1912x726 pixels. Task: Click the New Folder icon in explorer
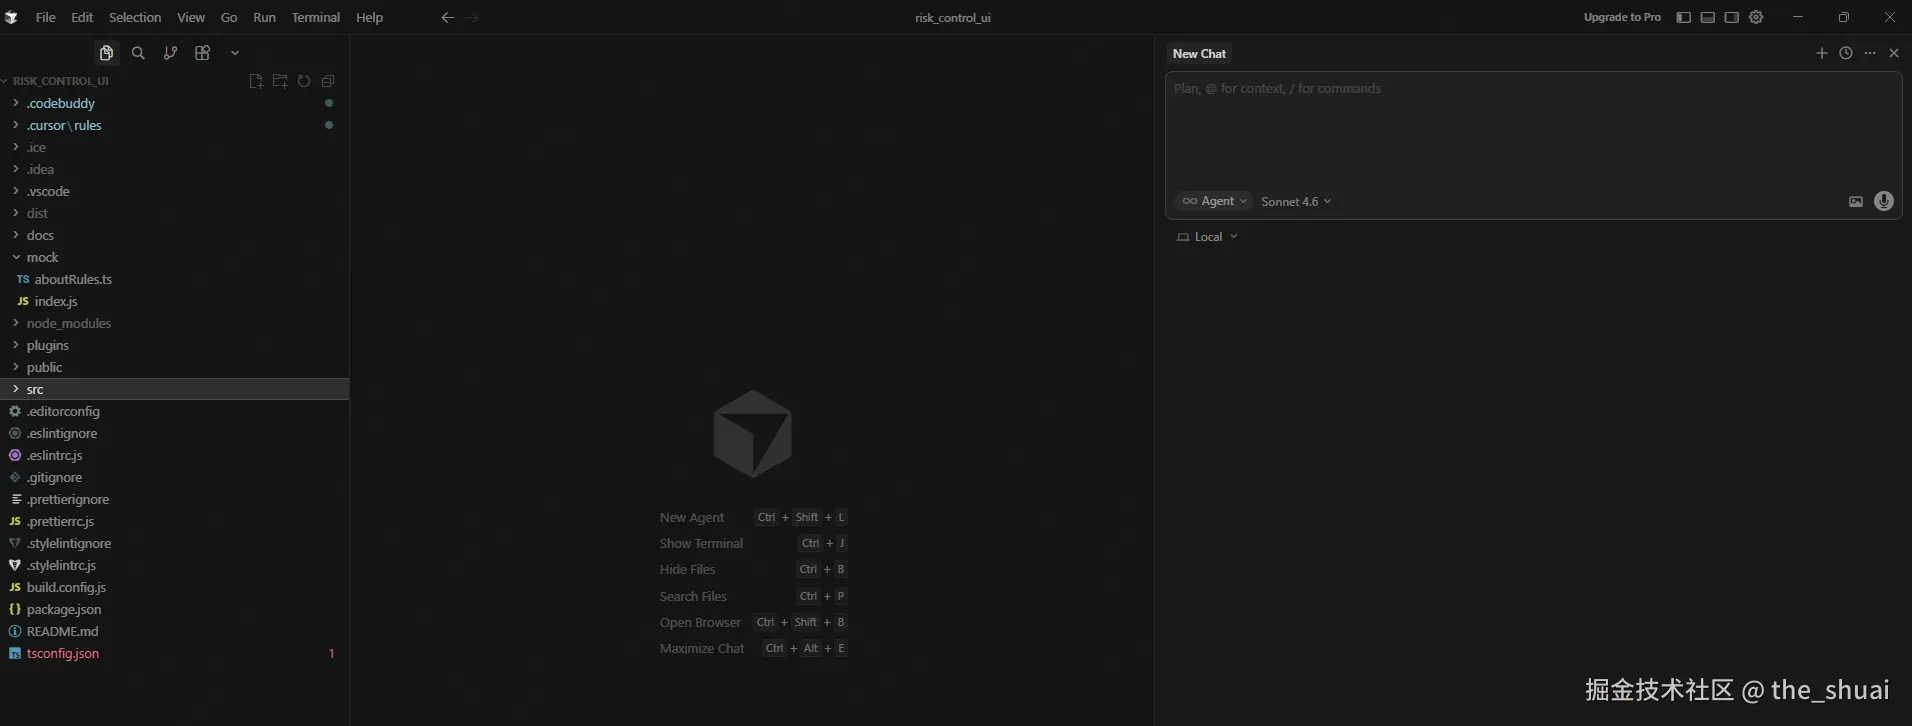(x=280, y=81)
